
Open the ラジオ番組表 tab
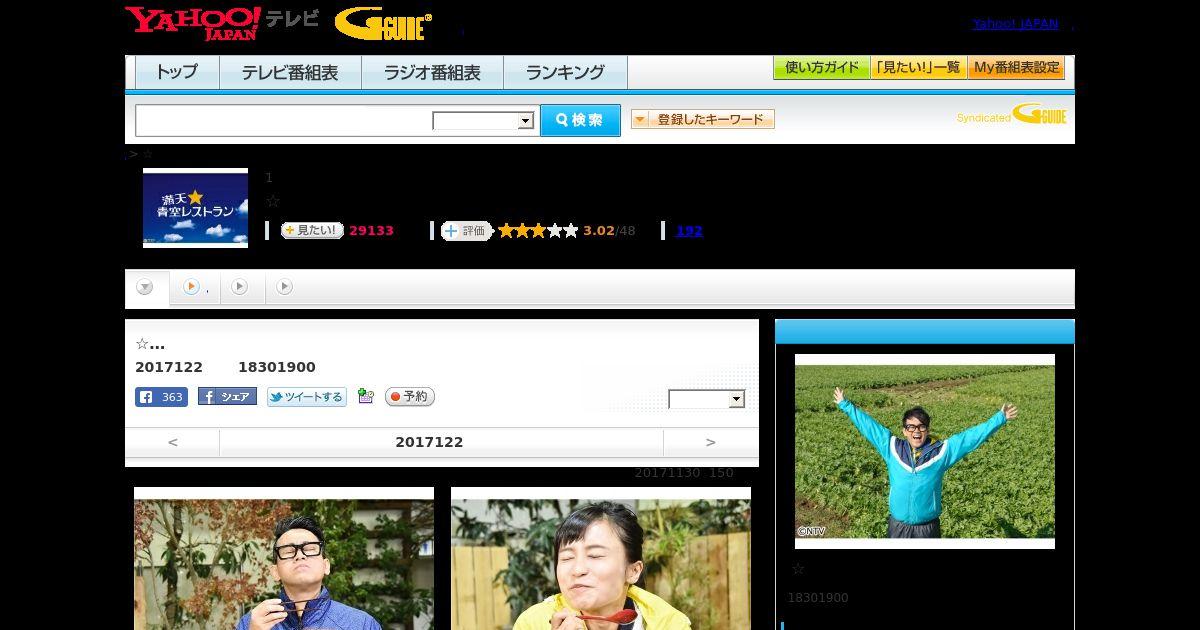point(432,72)
